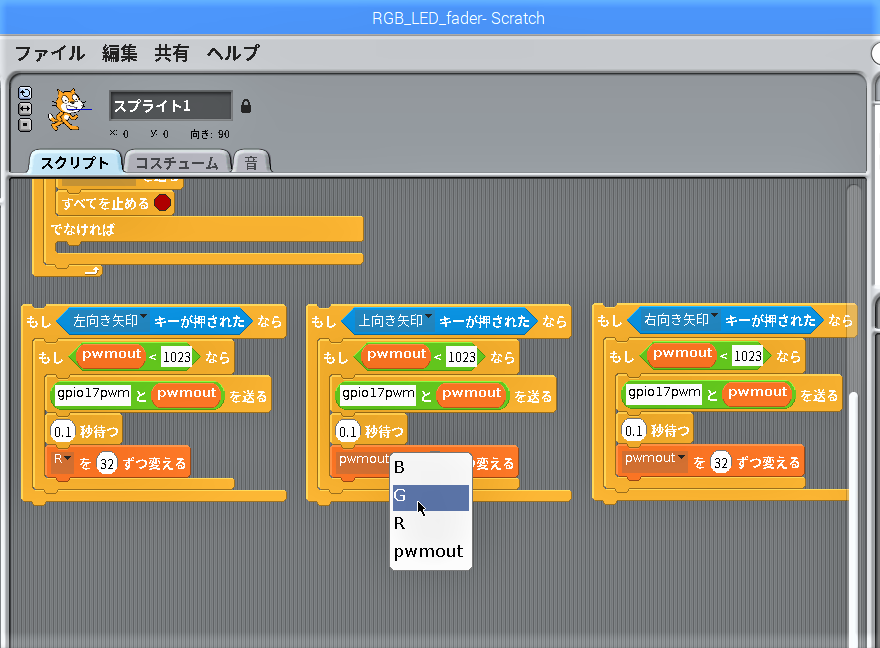Switch to the 音 tab
Viewport: 880px width, 648px height.
(x=251, y=162)
